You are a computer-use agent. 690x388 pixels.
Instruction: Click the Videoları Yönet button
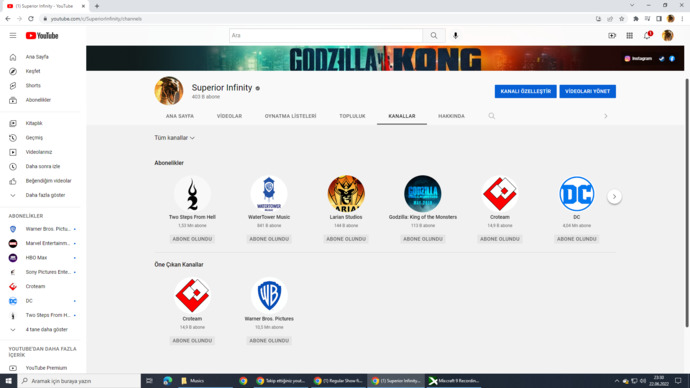pos(587,92)
